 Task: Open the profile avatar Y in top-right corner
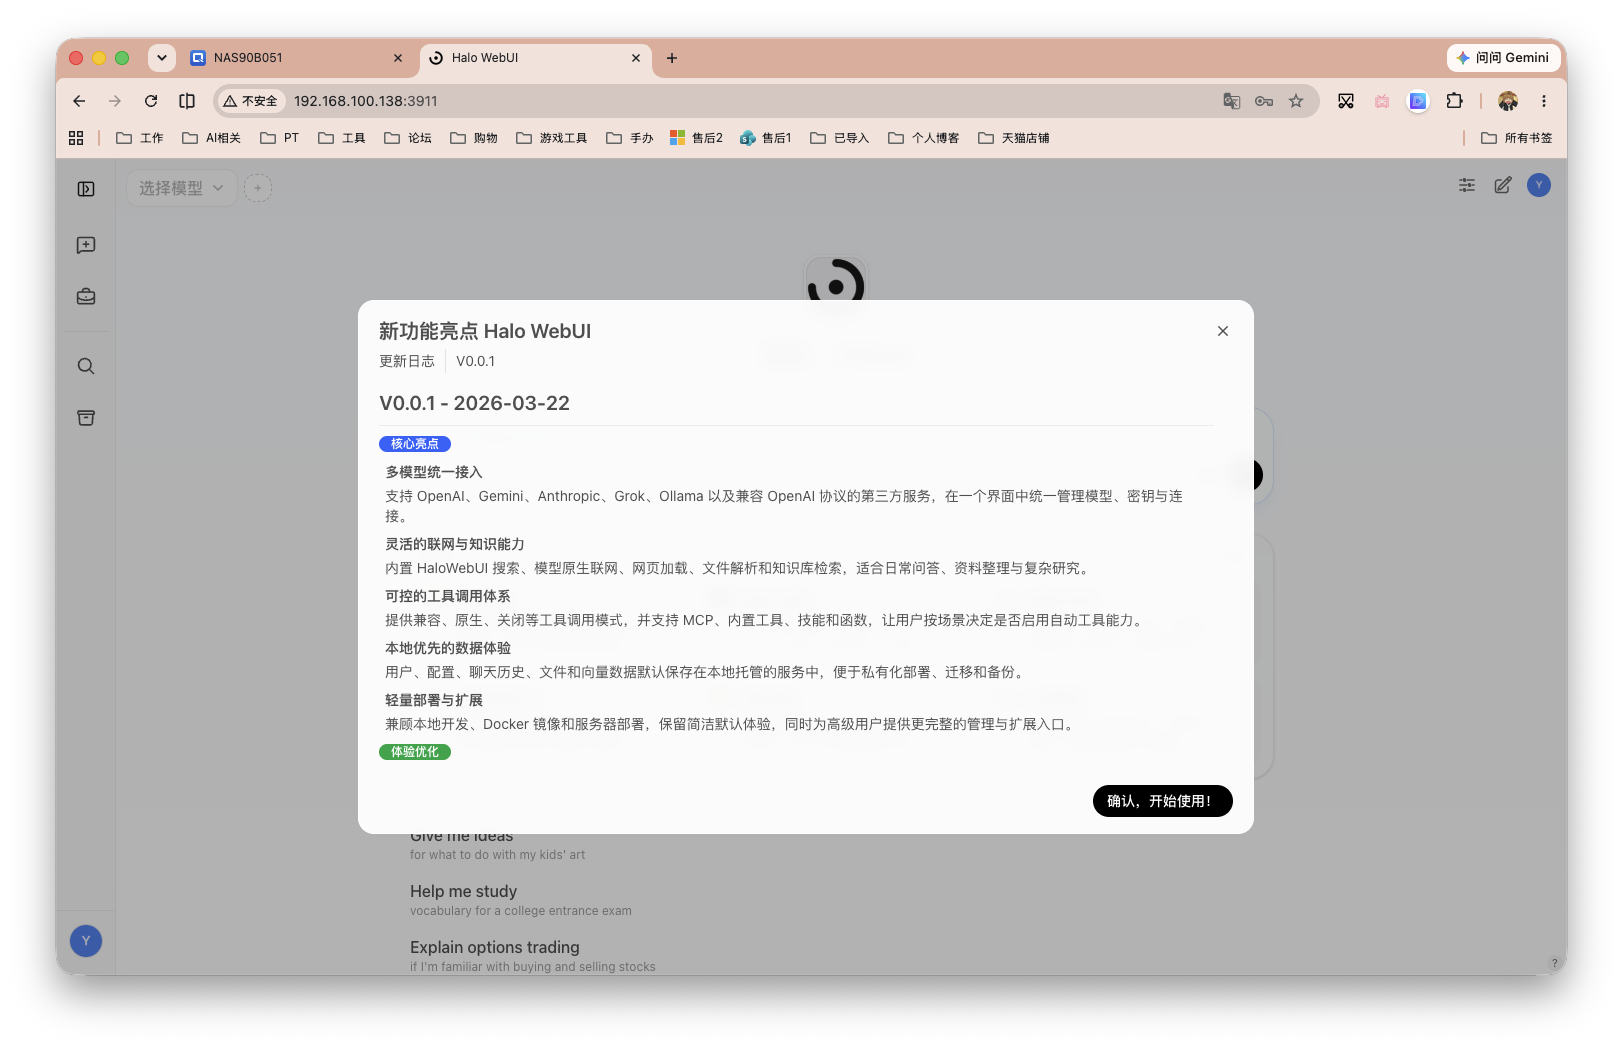point(1539,185)
